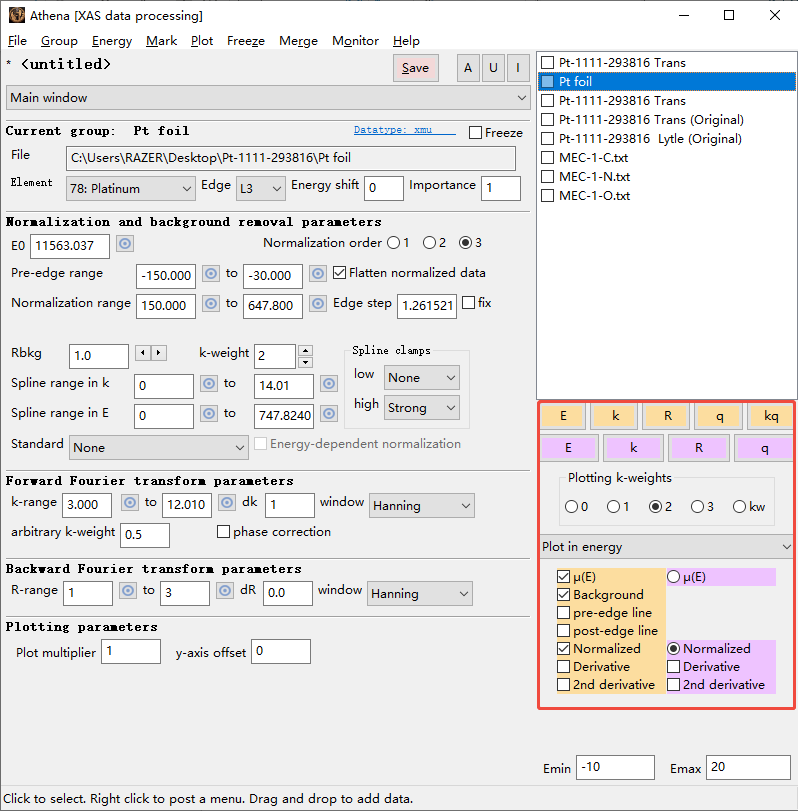Click pluck icon beside R-range end value 3
This screenshot has height=811, width=798.
(x=226, y=591)
